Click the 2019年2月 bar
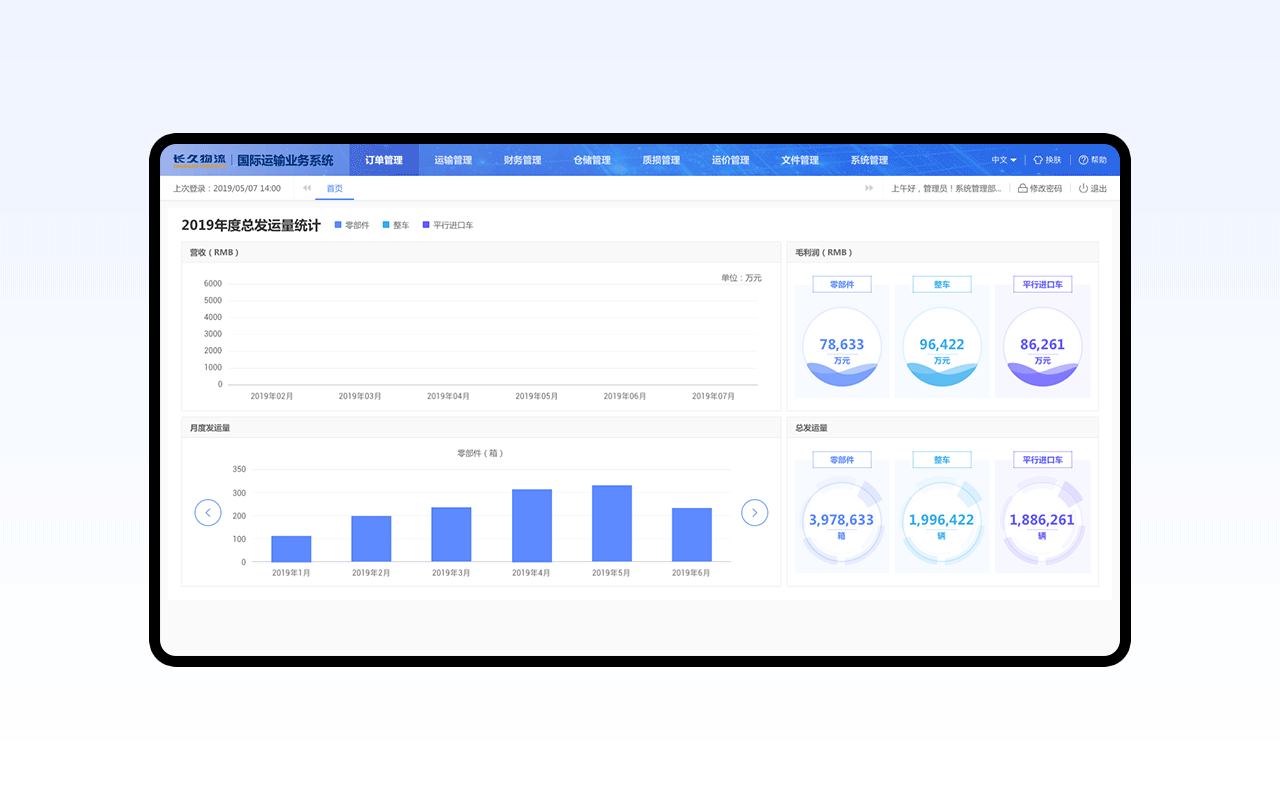The height and width of the screenshot is (800, 1280). [371, 539]
